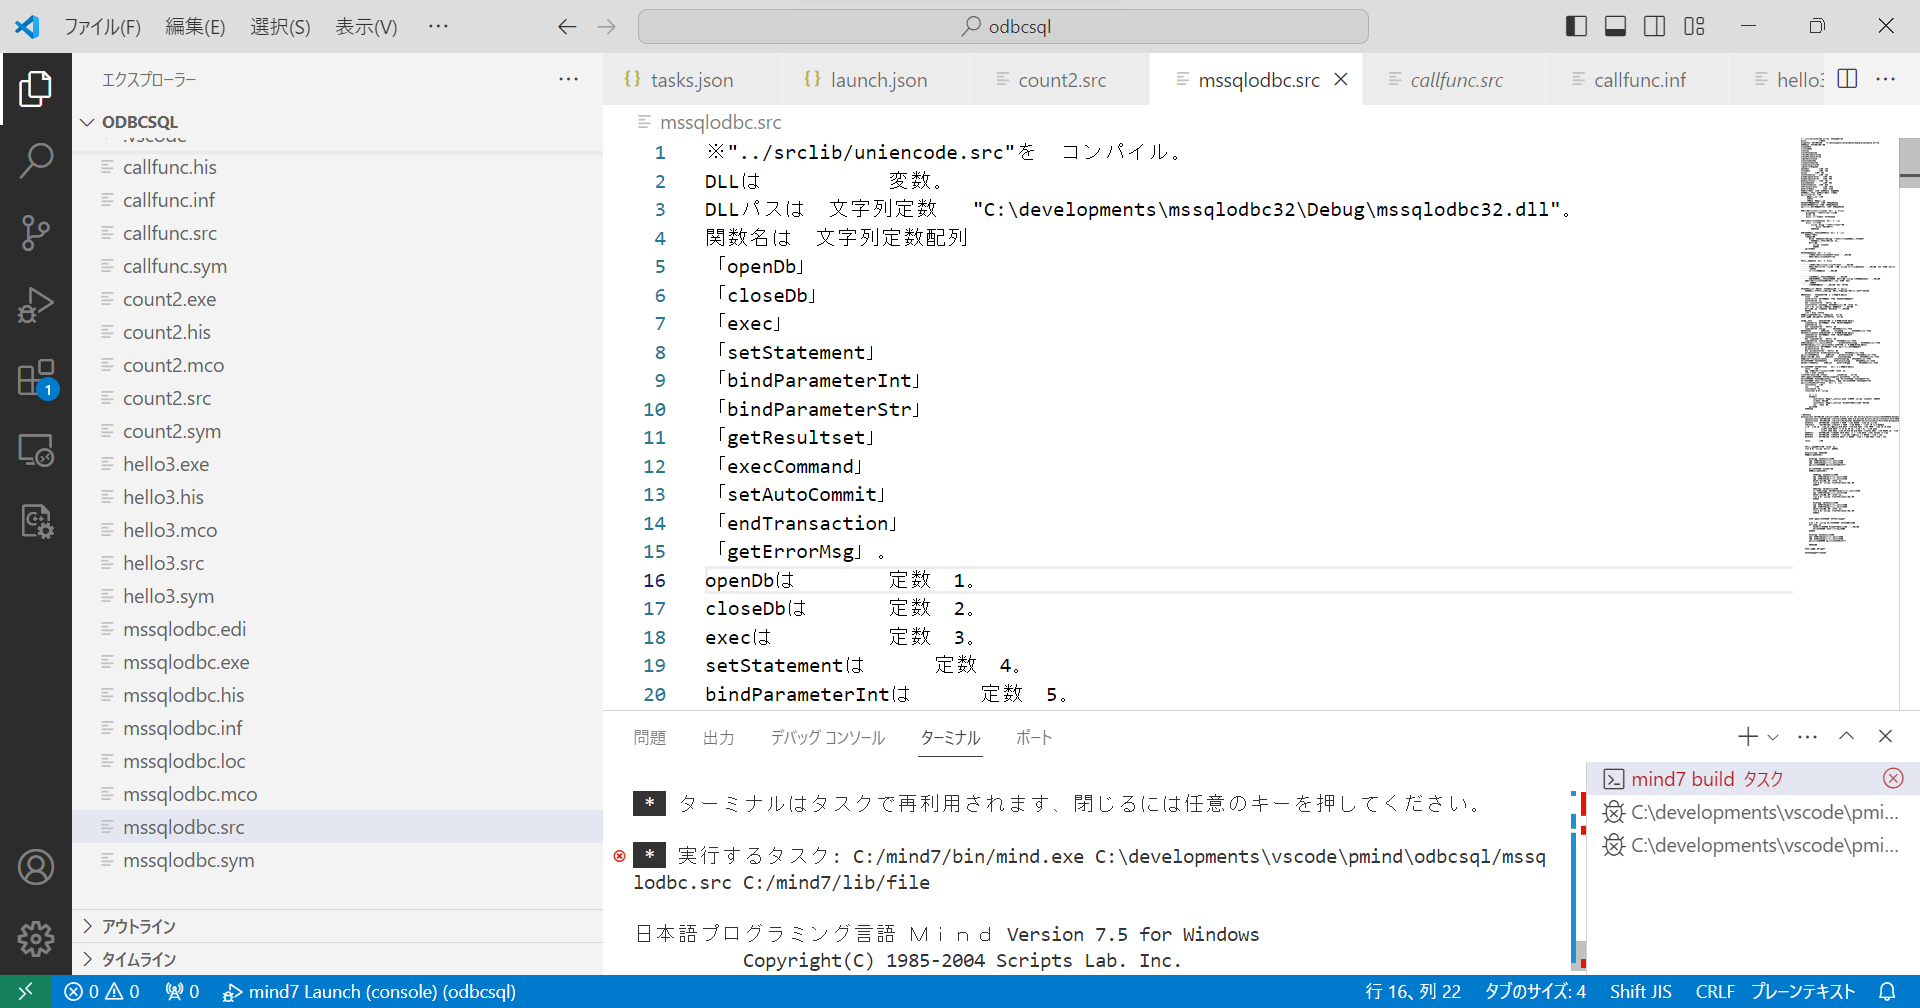Change the CRLF end of line sequence

pyautogui.click(x=1715, y=991)
